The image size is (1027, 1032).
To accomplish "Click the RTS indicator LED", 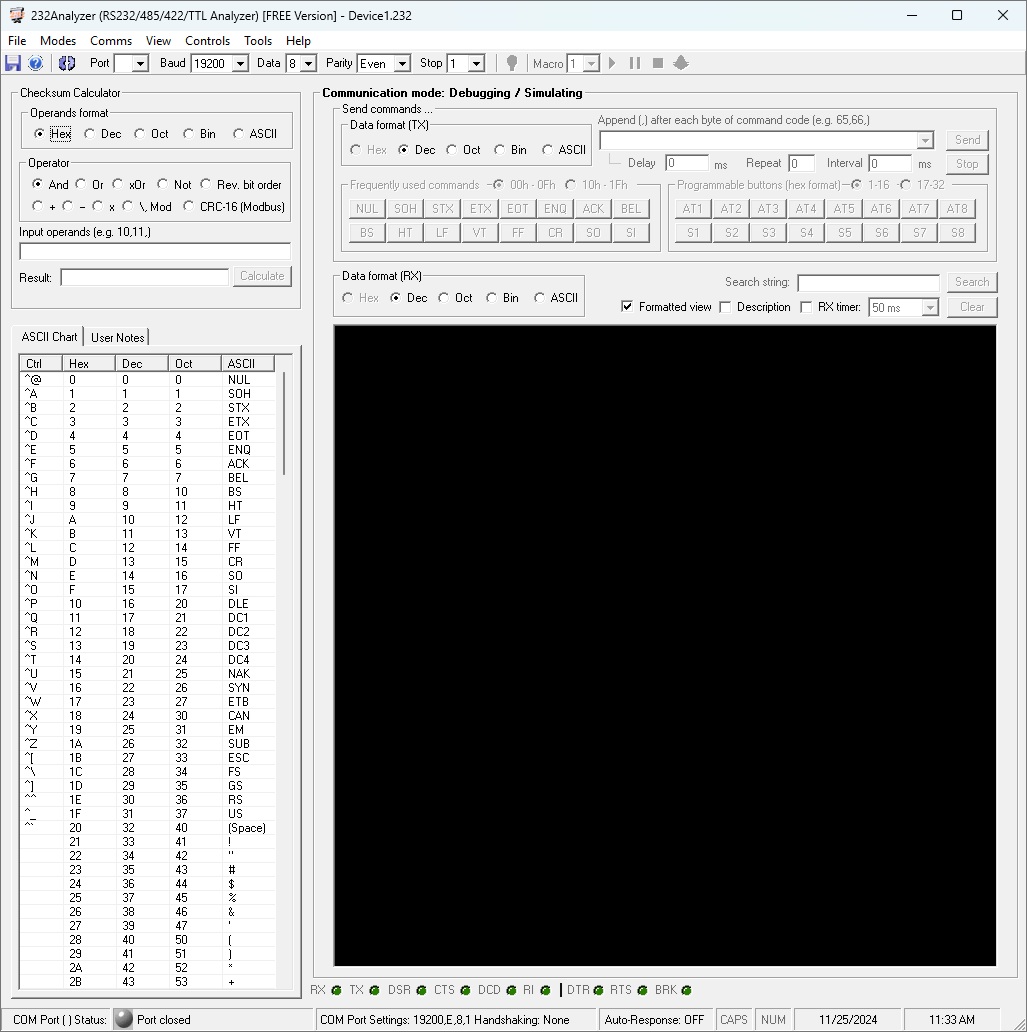I will pyautogui.click(x=641, y=990).
